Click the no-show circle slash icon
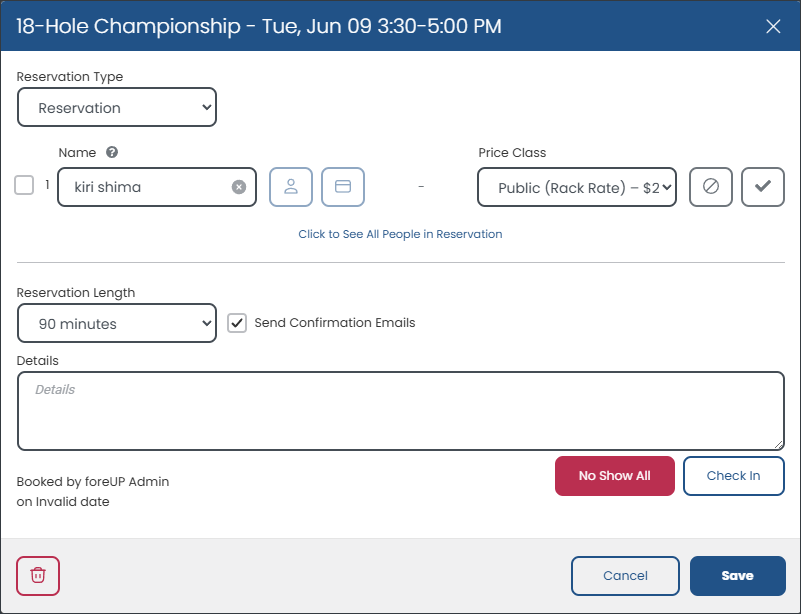 711,187
